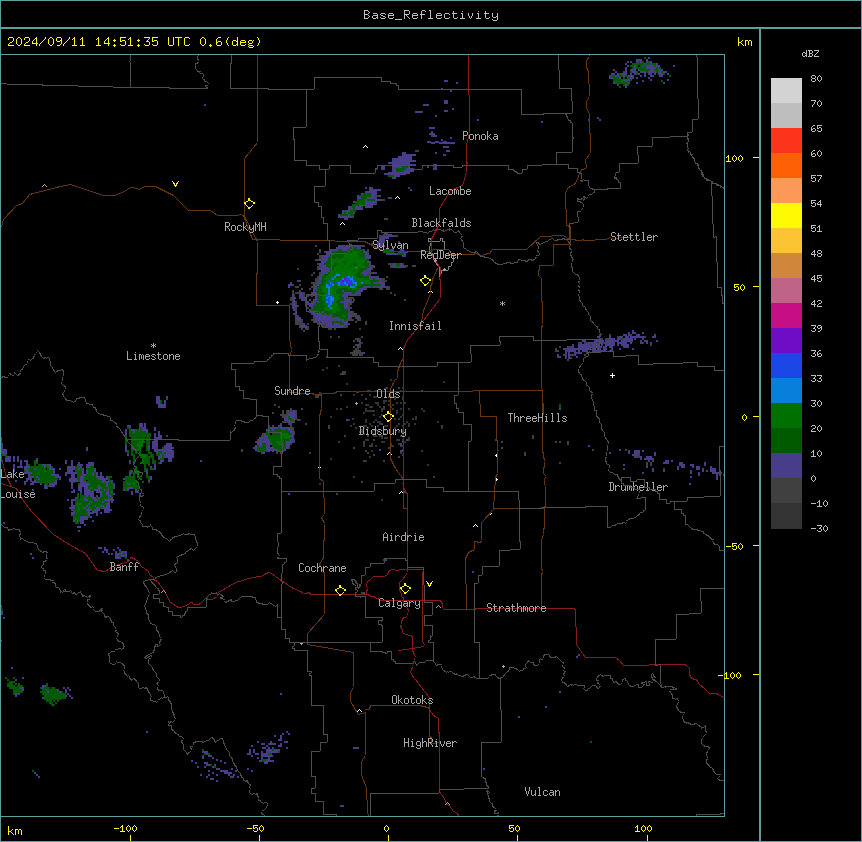Screen dimensions: 862x842
Task: Click the RedDeer city label
Action: pyautogui.click(x=440, y=255)
